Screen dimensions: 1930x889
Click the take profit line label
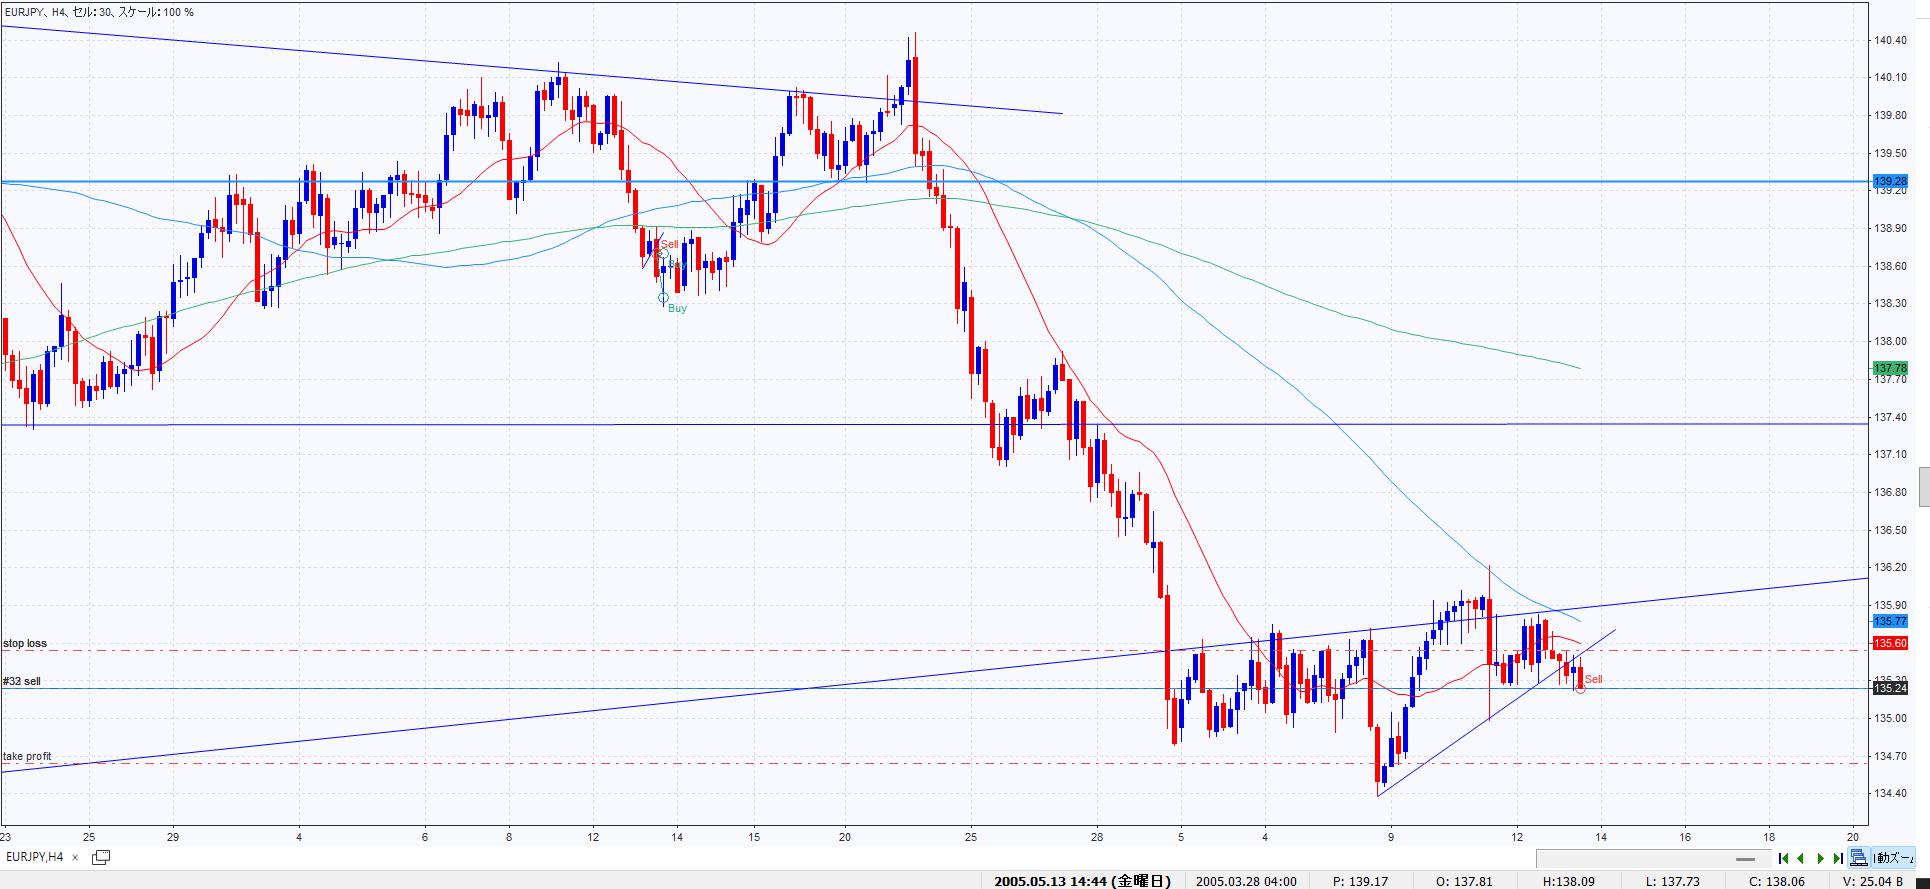point(27,756)
